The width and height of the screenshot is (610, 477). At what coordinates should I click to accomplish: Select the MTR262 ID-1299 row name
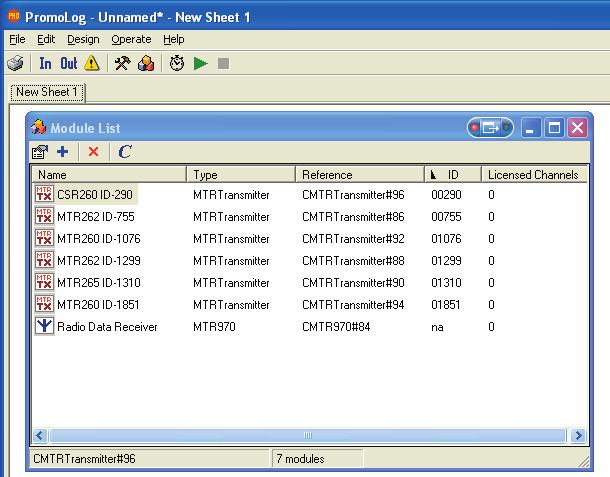pos(98,260)
